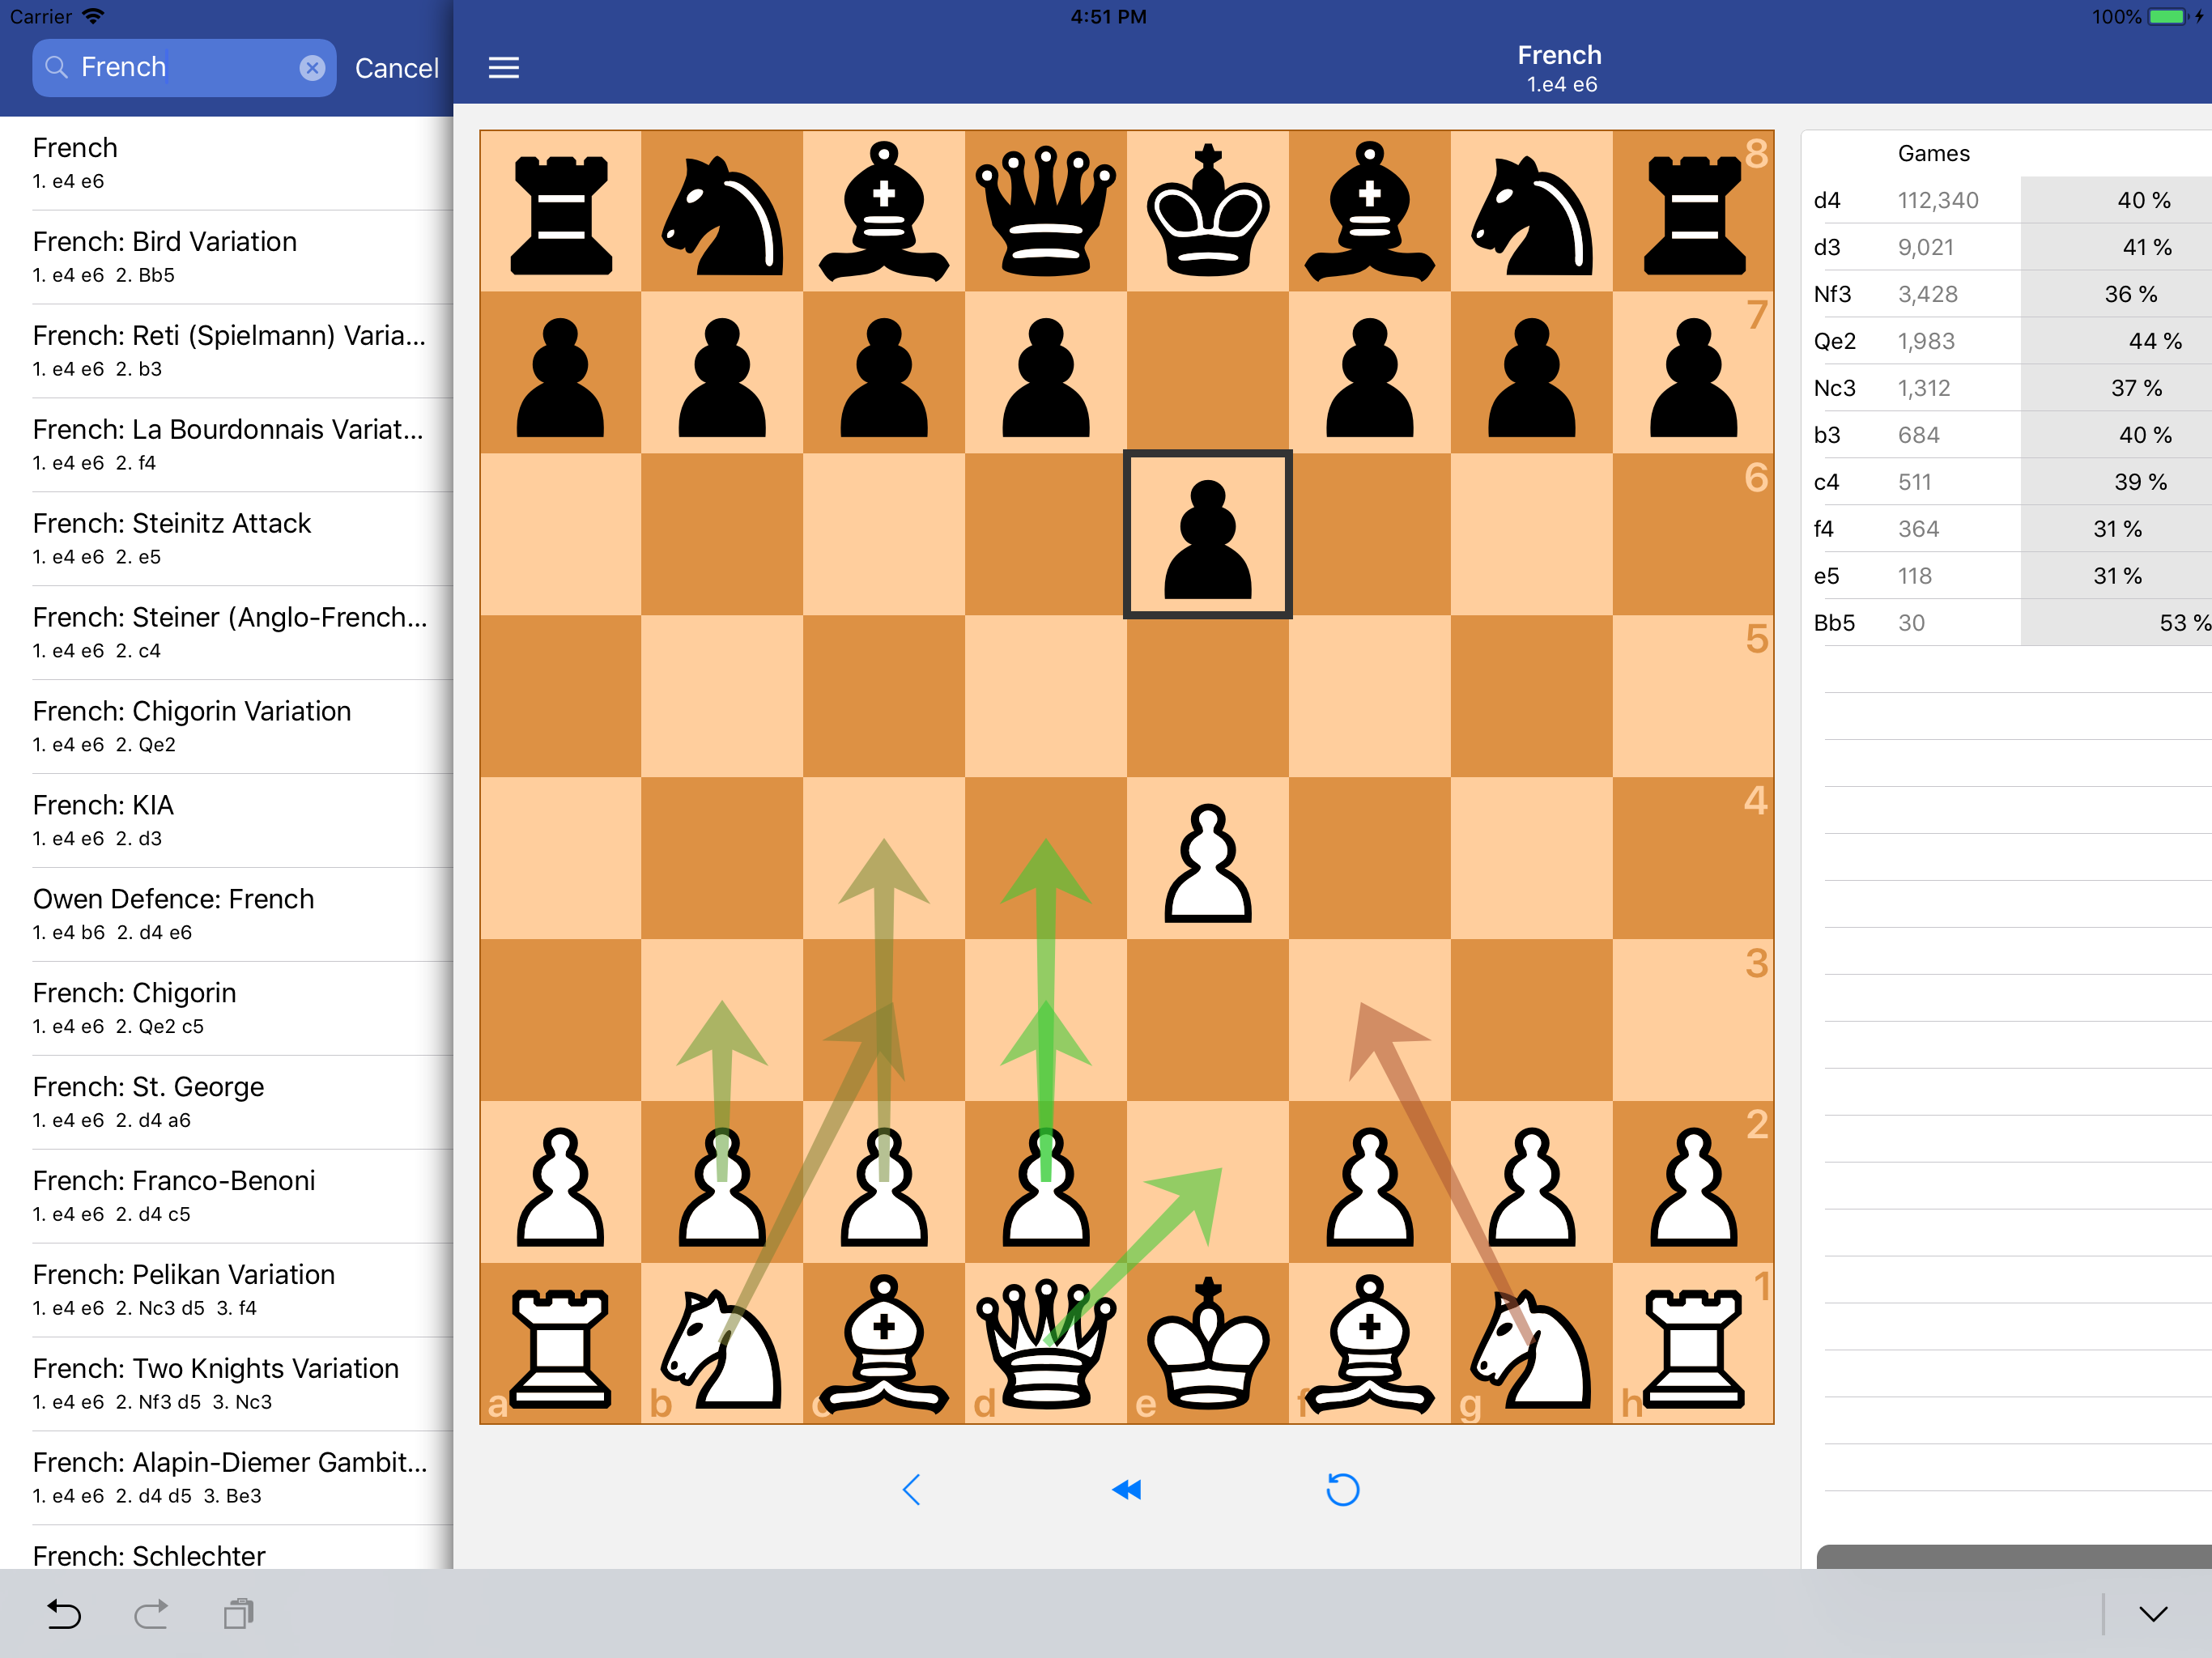The width and height of the screenshot is (2212, 1658).
Task: Tap the undo arrow in keyboard bar
Action: click(64, 1613)
